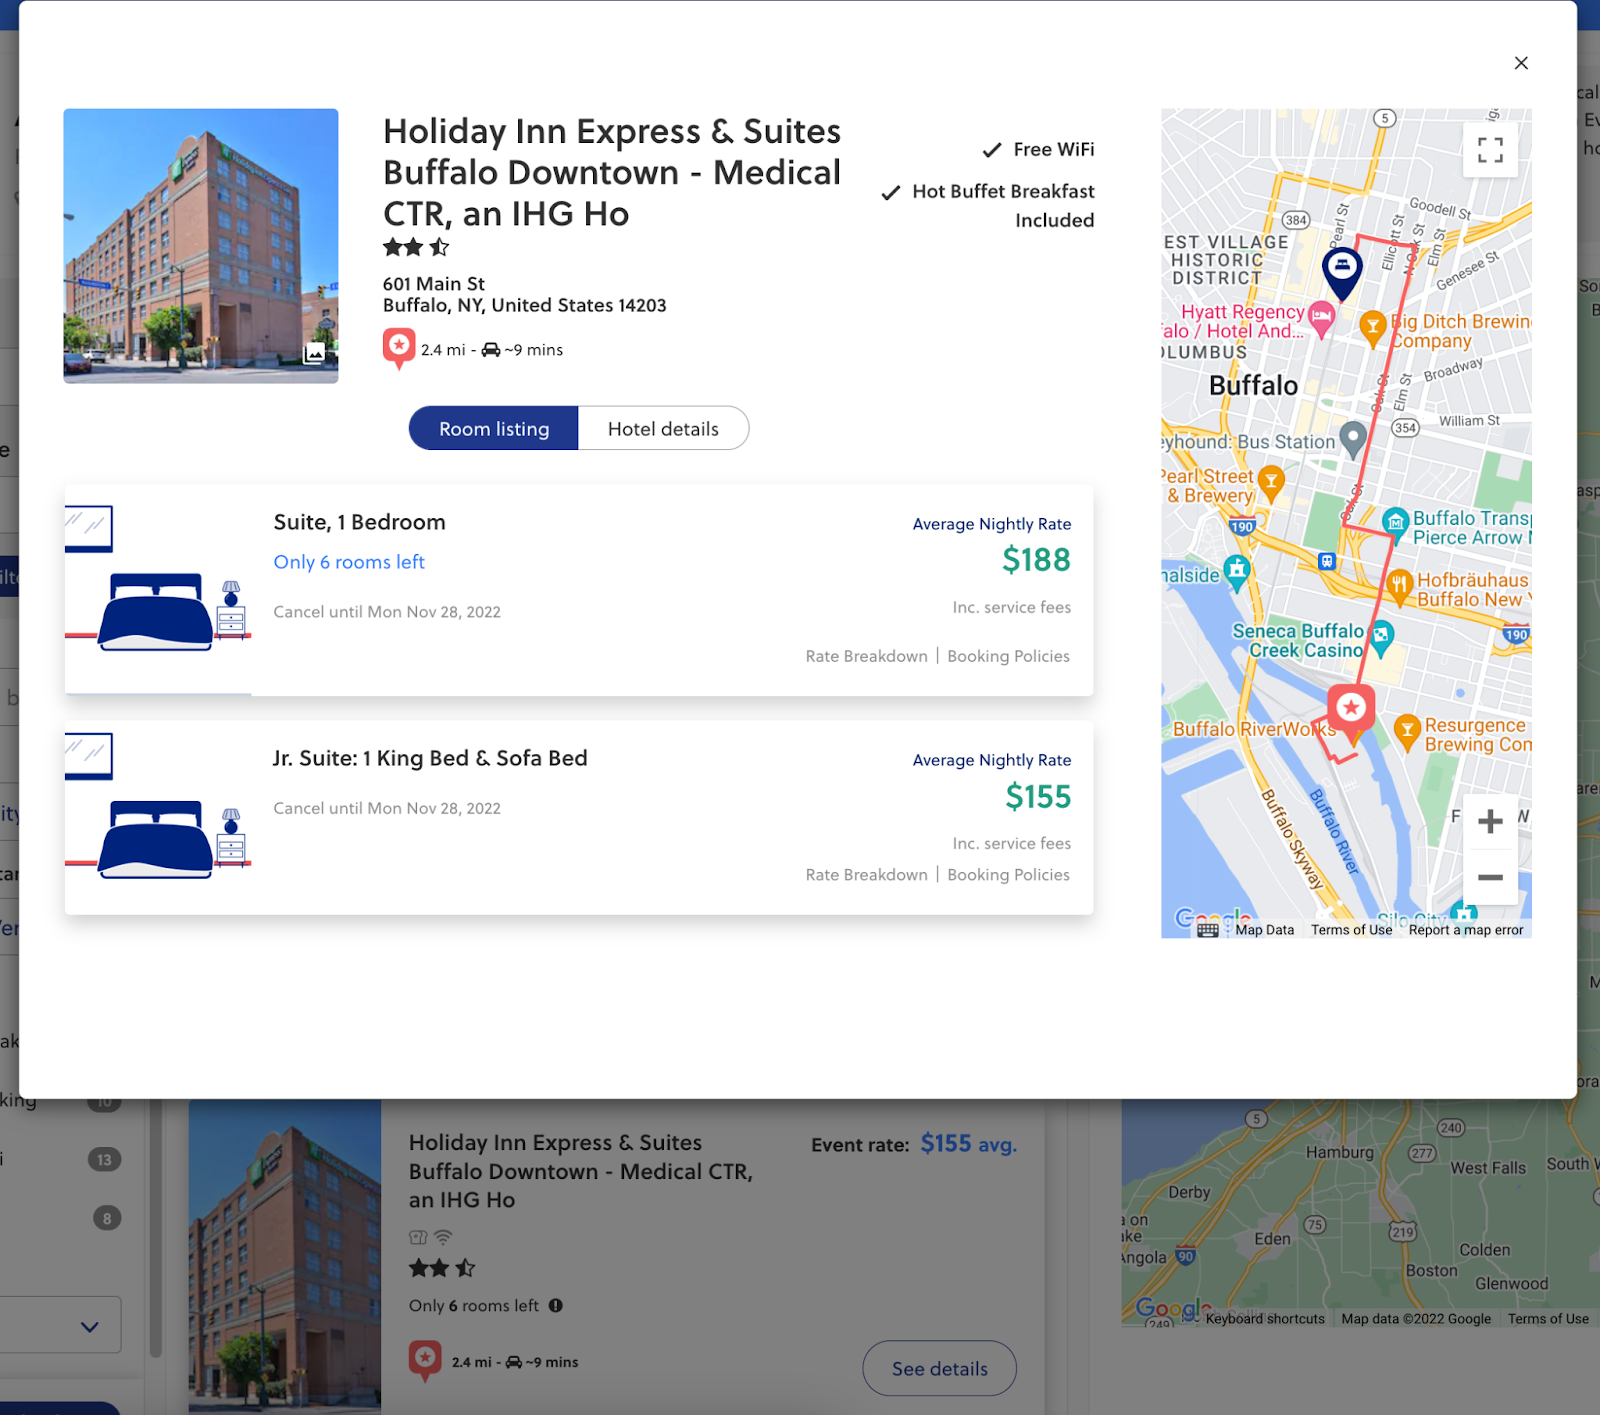Open Booking Policies for Jr. Suite
Image resolution: width=1600 pixels, height=1415 pixels.
tap(1008, 875)
